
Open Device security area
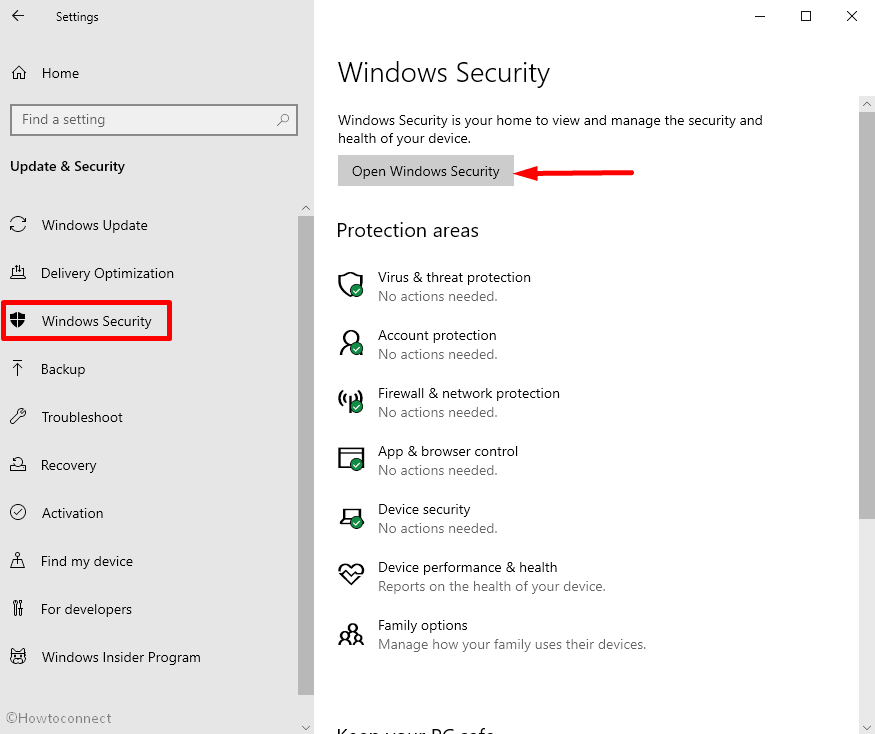424,510
